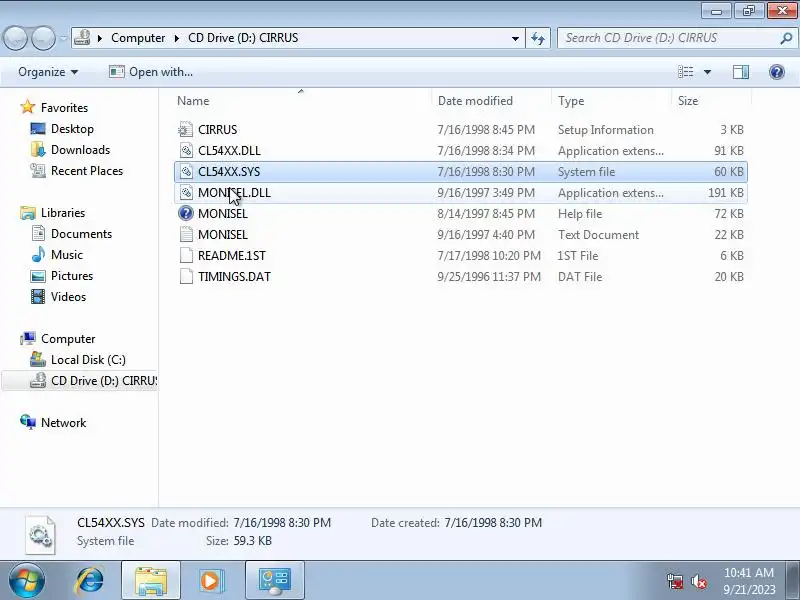800x600 pixels.
Task: Click the Forward navigation arrow button
Action: tap(43, 38)
